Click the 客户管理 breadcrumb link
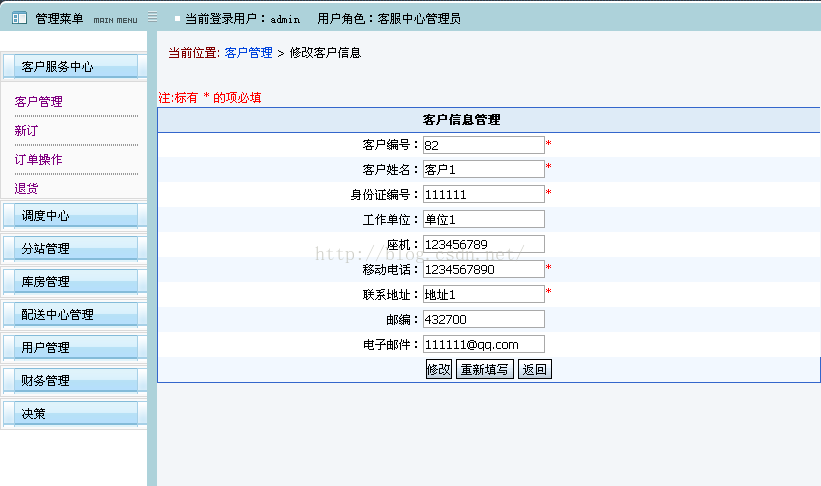This screenshot has height=486, width=821. point(249,53)
